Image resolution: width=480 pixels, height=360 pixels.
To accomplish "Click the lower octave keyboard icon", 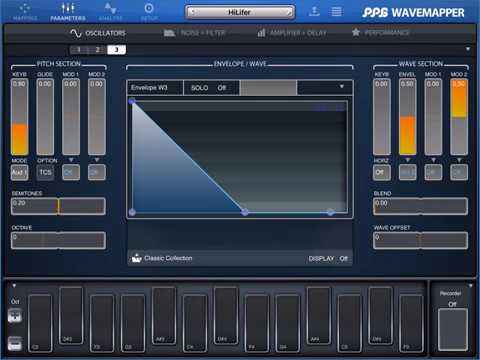I will (15, 343).
